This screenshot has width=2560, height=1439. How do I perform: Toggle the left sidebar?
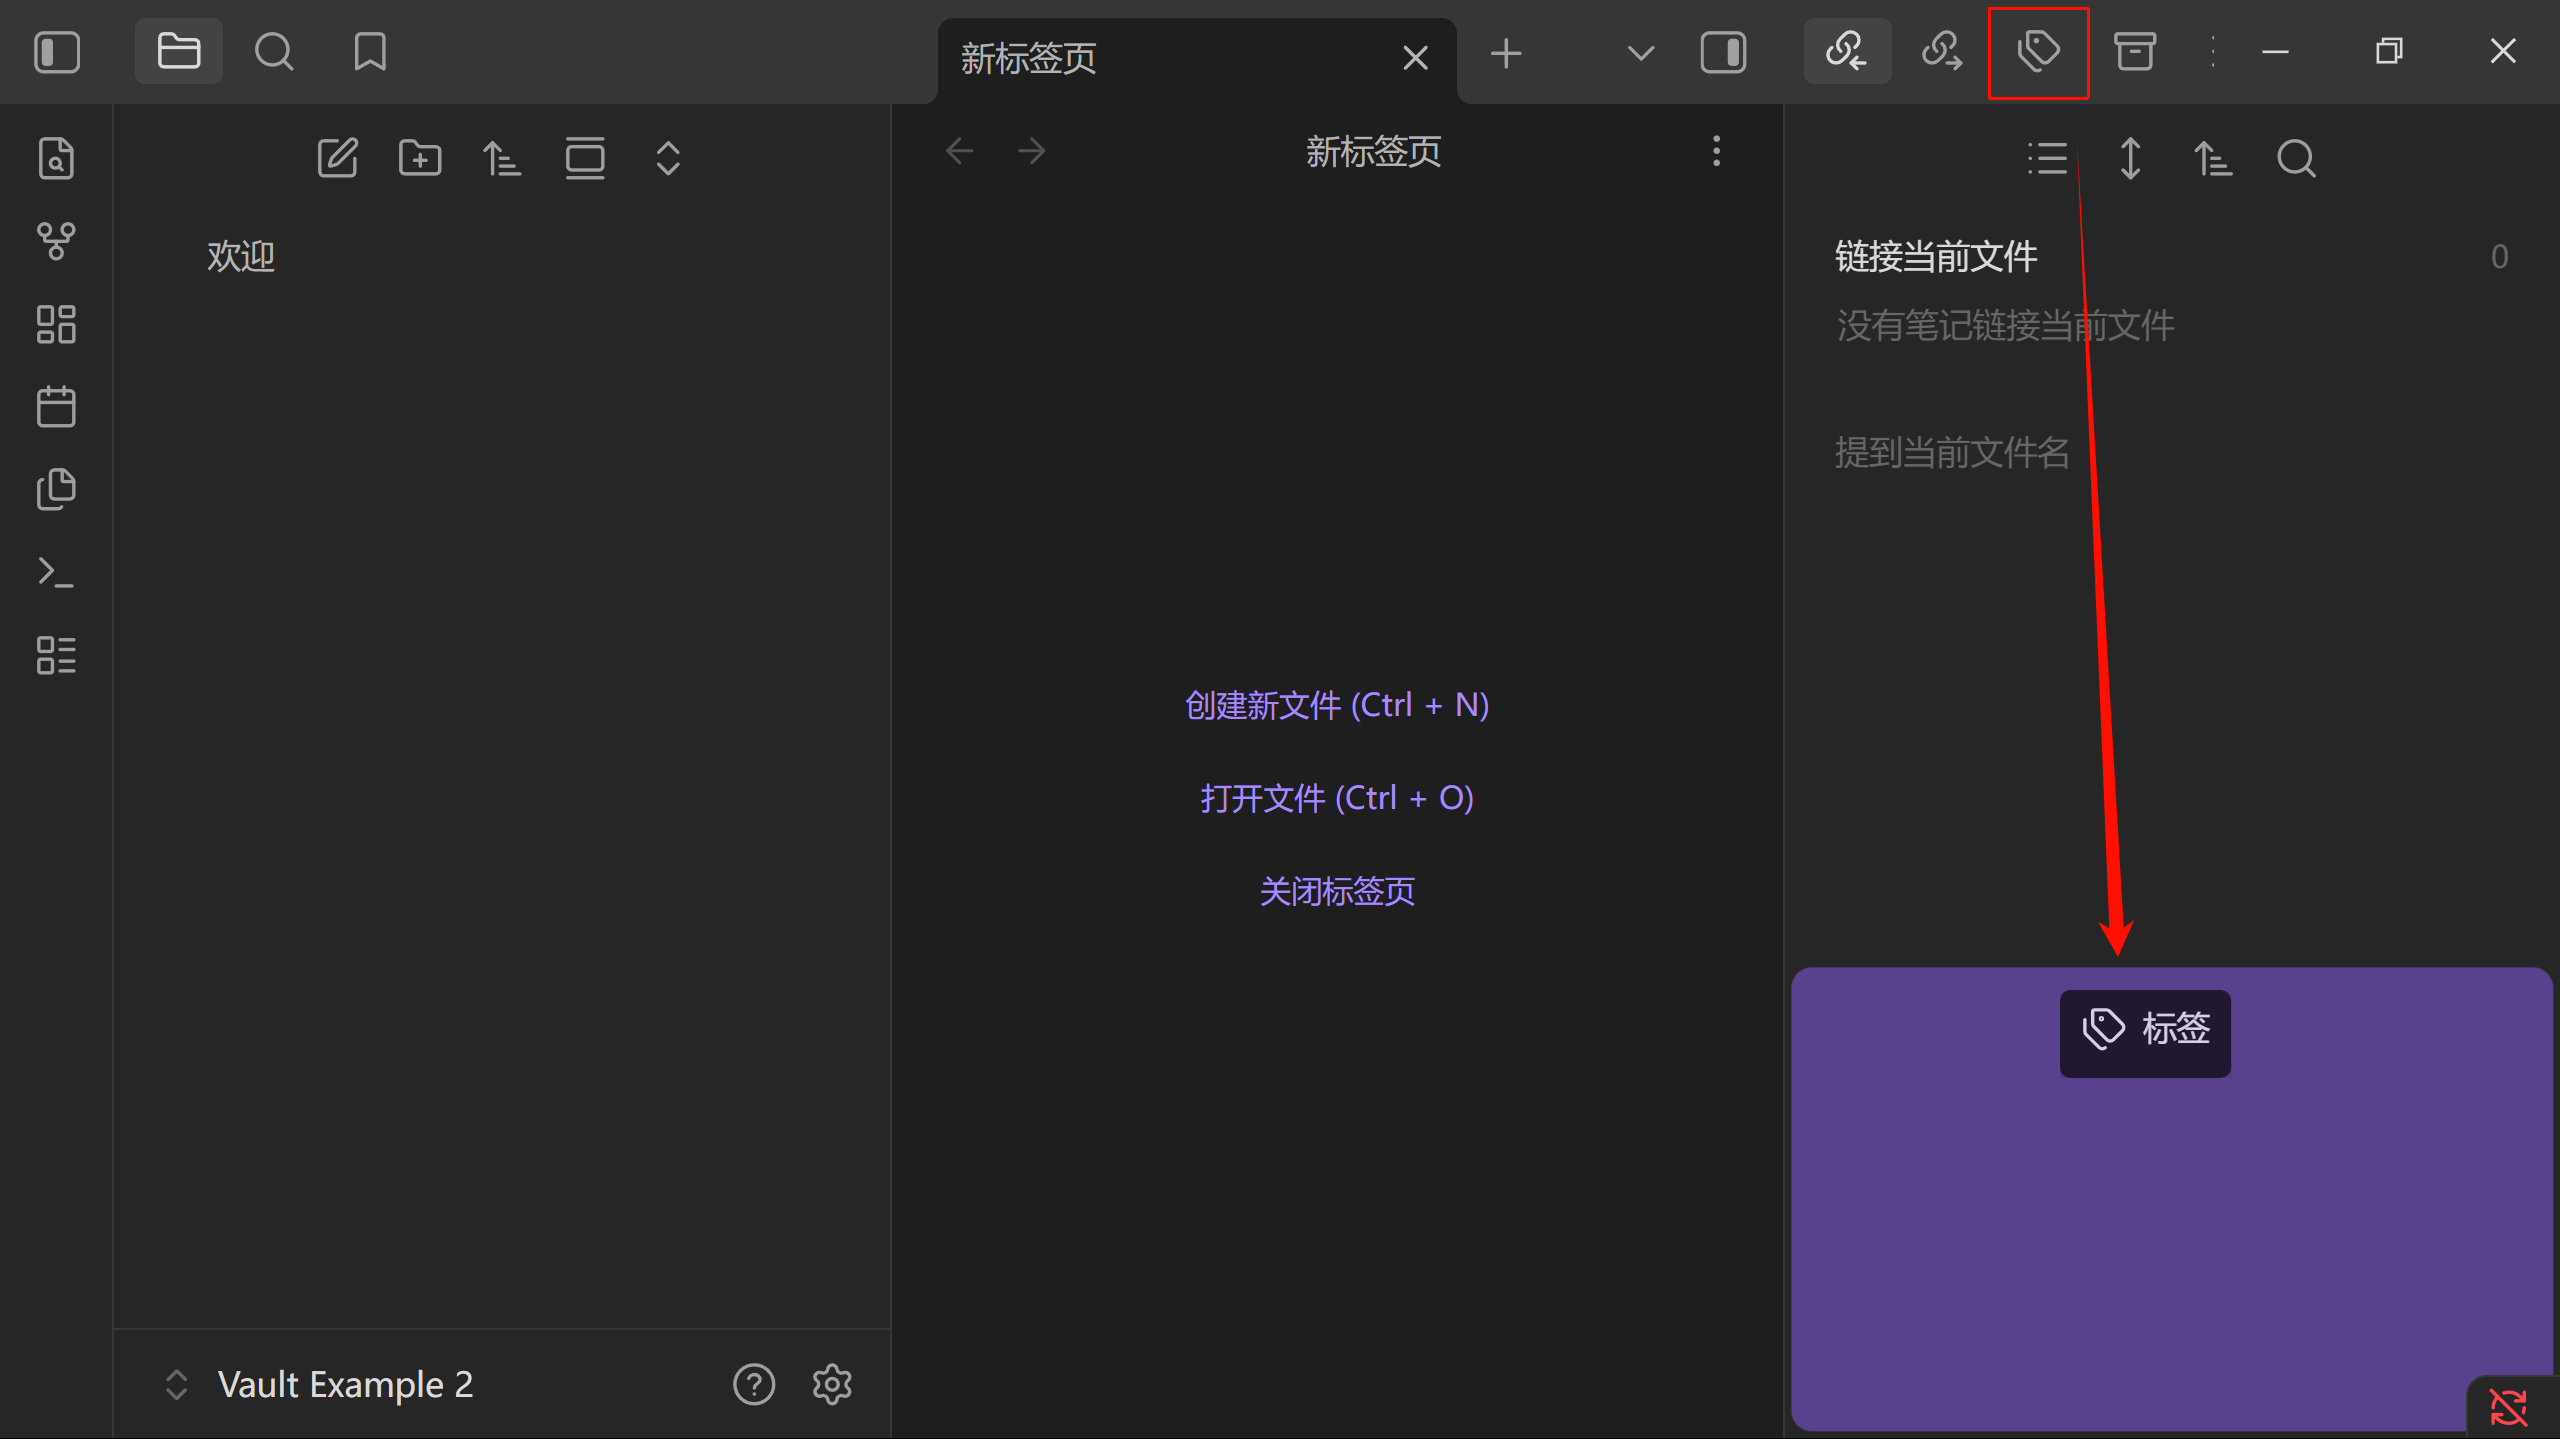click(x=57, y=51)
